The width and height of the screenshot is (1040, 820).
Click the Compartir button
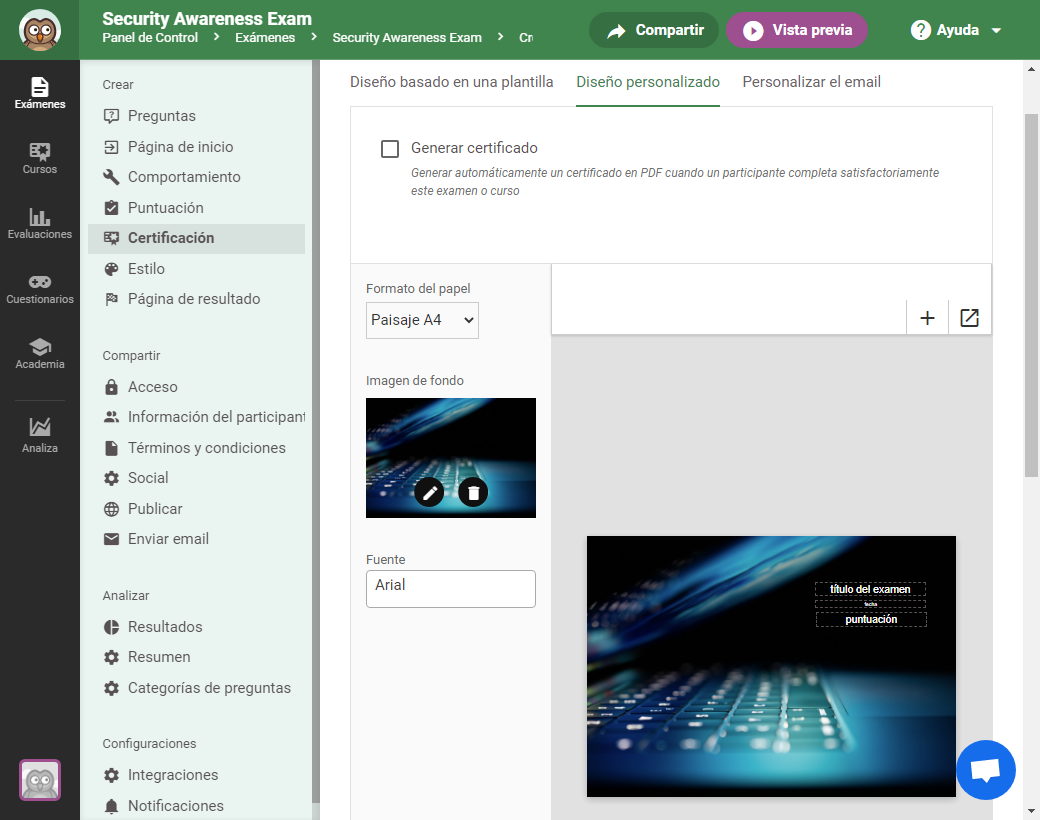pos(654,31)
